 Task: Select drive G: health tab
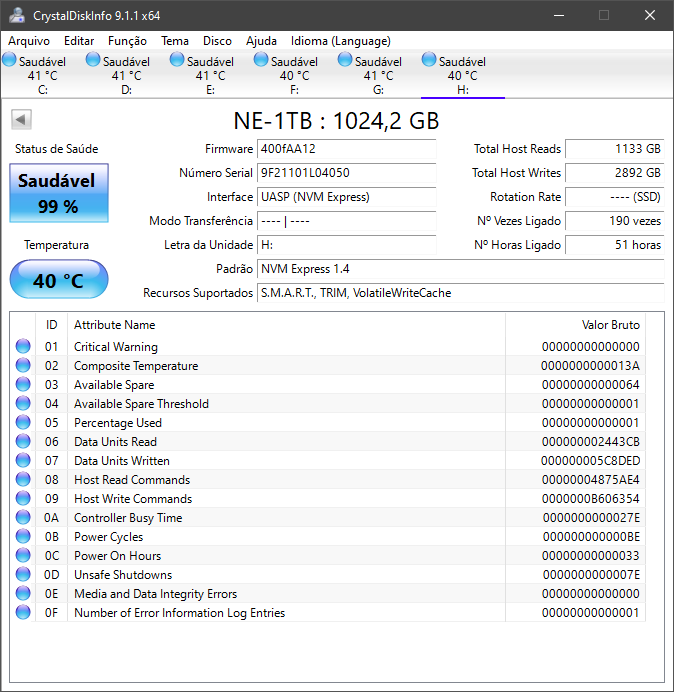(x=378, y=75)
